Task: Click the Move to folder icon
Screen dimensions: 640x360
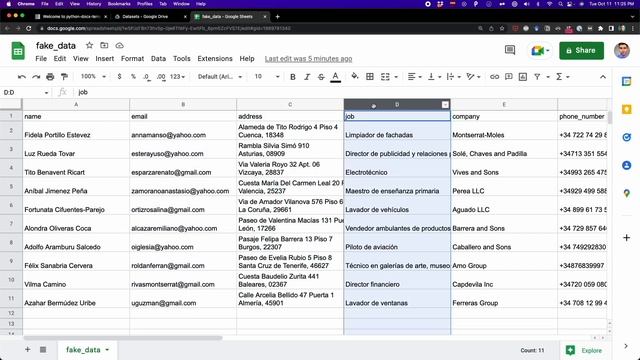Action: tap(104, 45)
